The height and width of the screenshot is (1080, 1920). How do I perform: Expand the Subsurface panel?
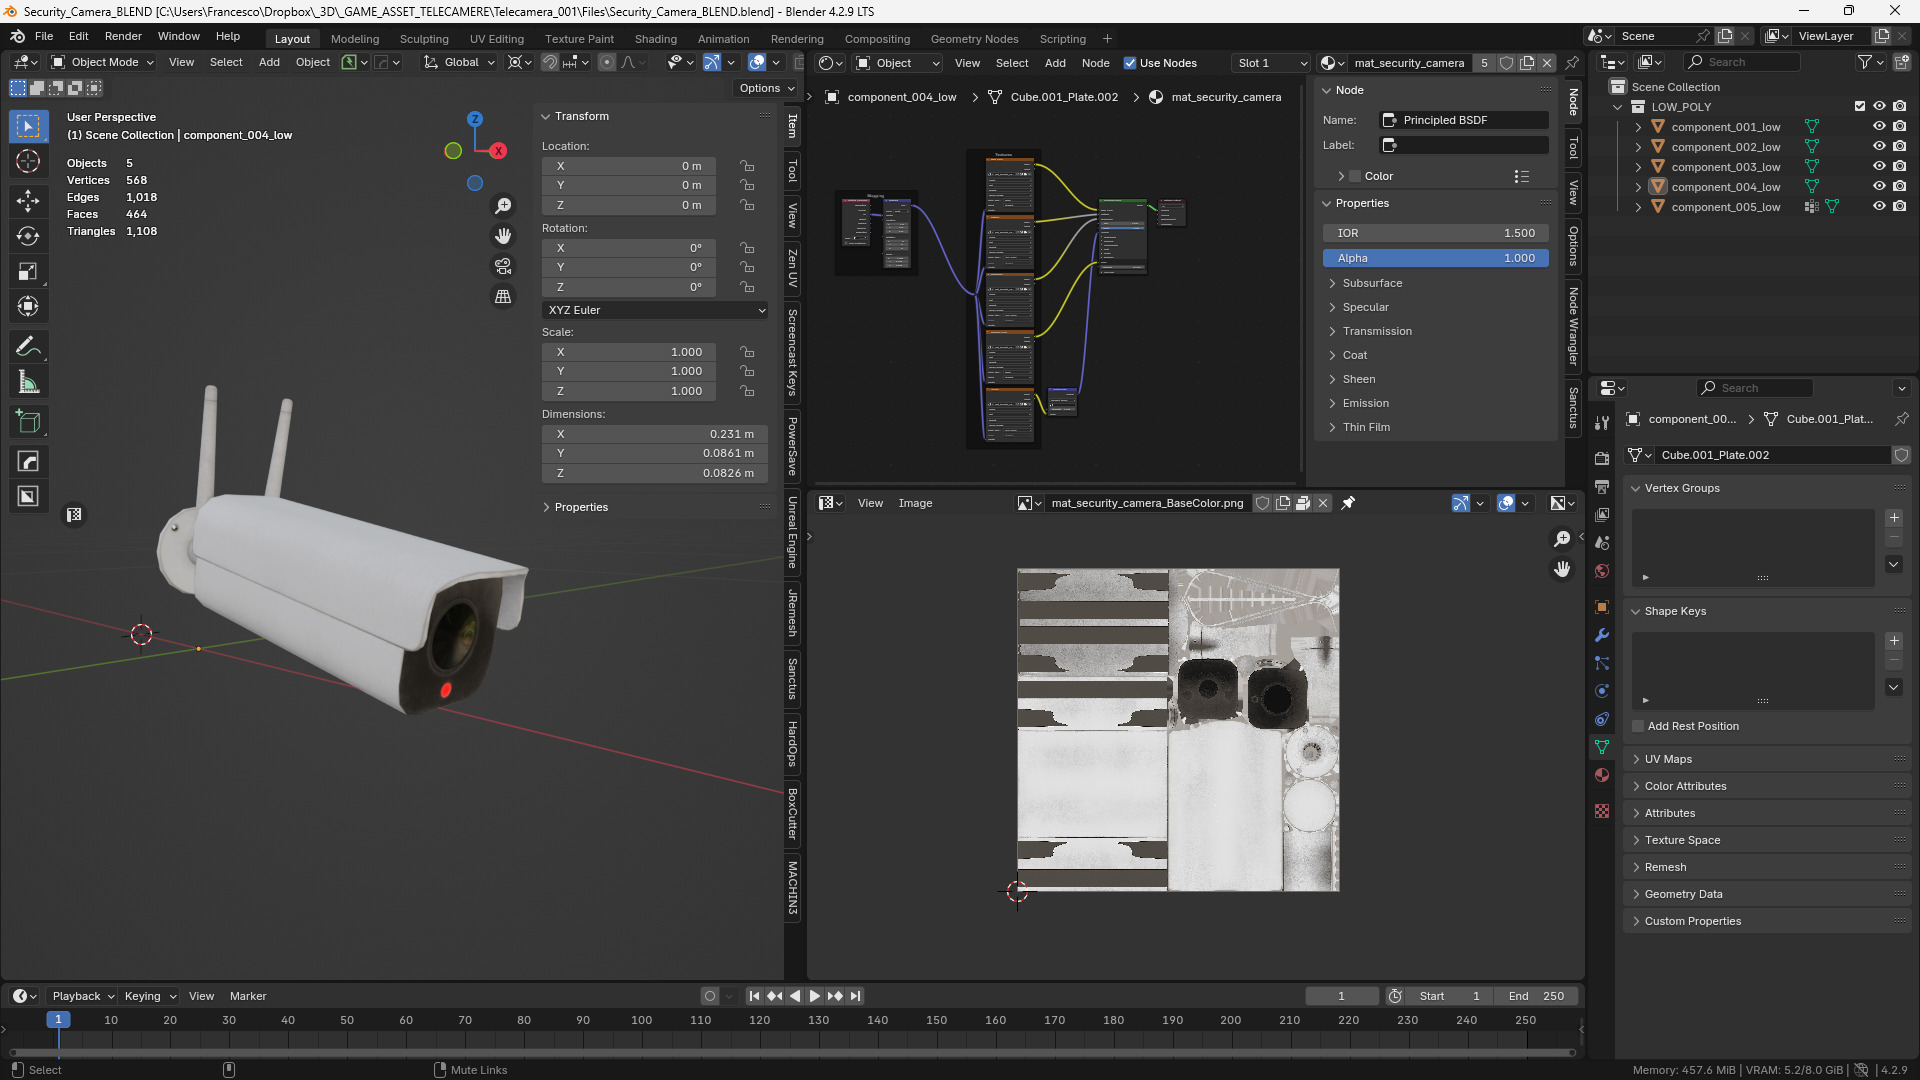point(1372,283)
